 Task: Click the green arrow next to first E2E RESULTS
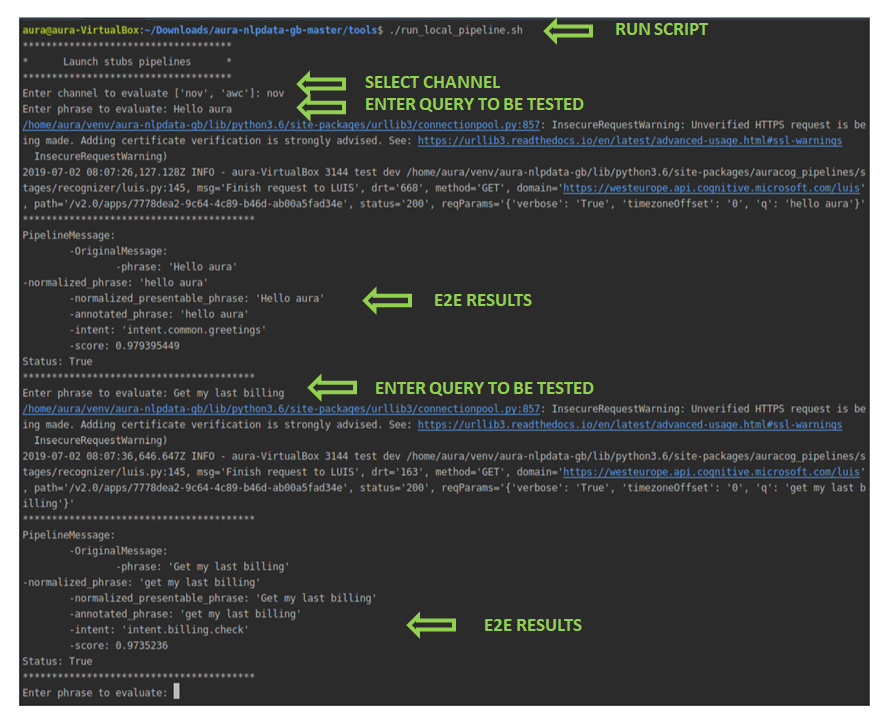387,301
